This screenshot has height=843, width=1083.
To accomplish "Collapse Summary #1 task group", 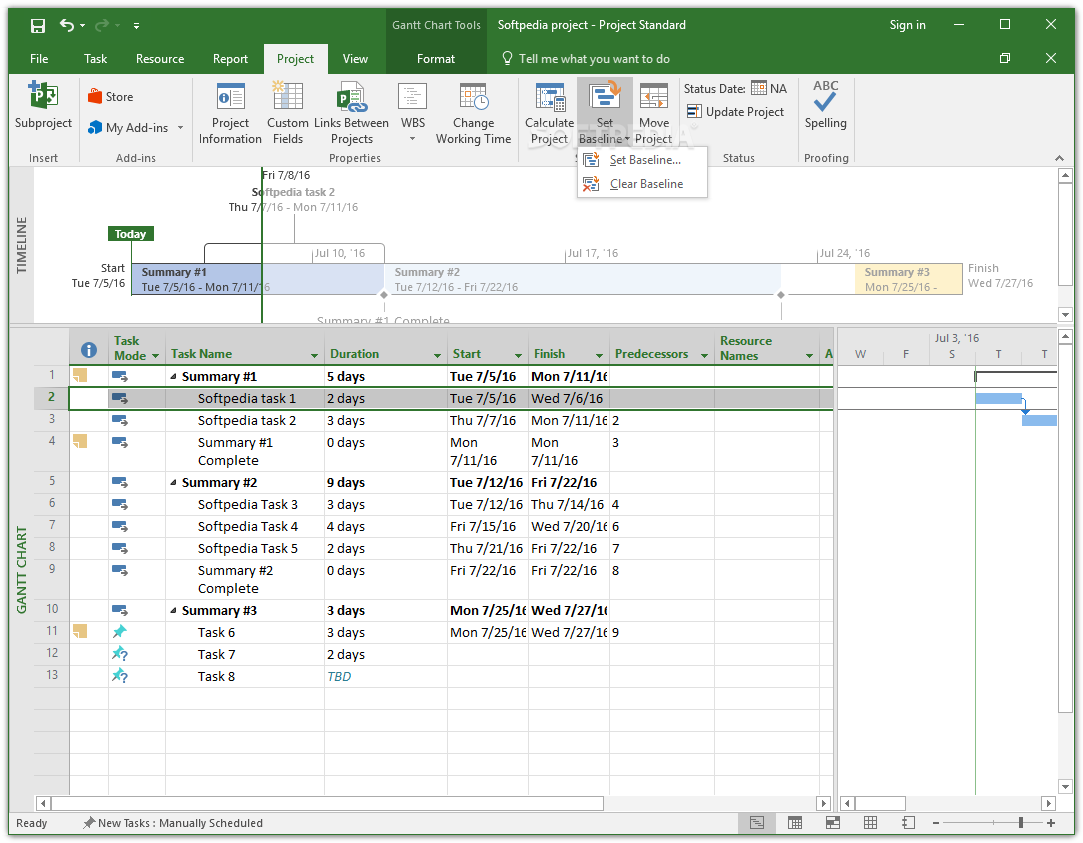I will click(173, 377).
